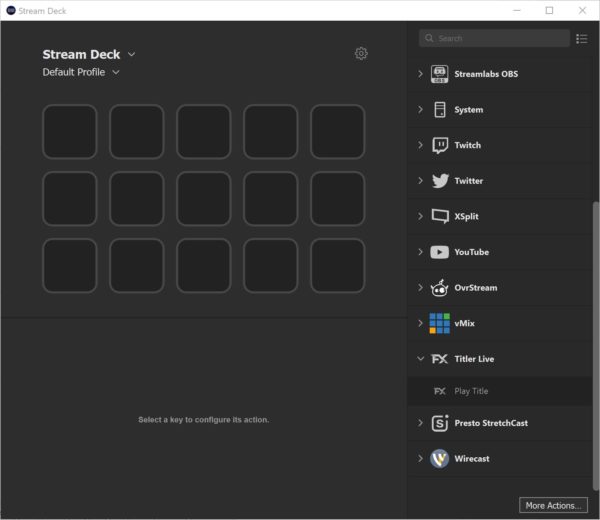Click the Streamlabs OBS label
The height and width of the screenshot is (520, 600).
click(x=486, y=74)
